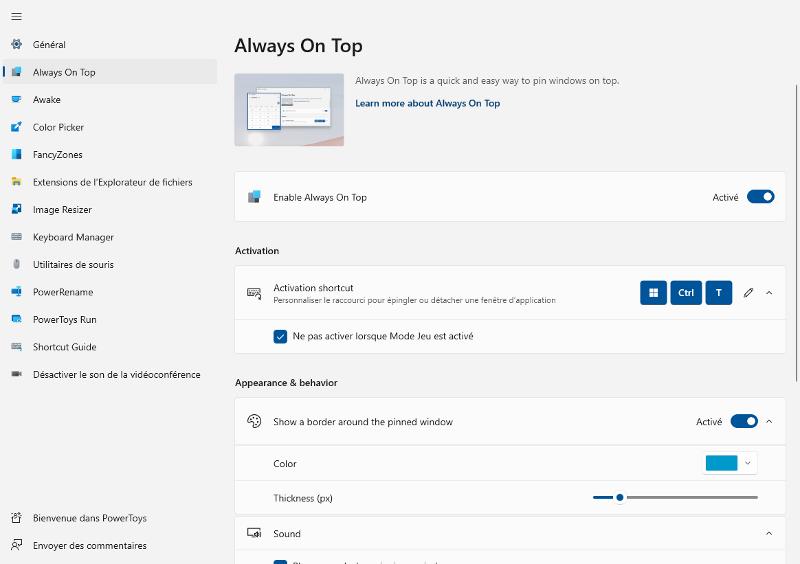The width and height of the screenshot is (800, 564).
Task: Click the vertical scrollbar on settings page
Action: pos(796,232)
